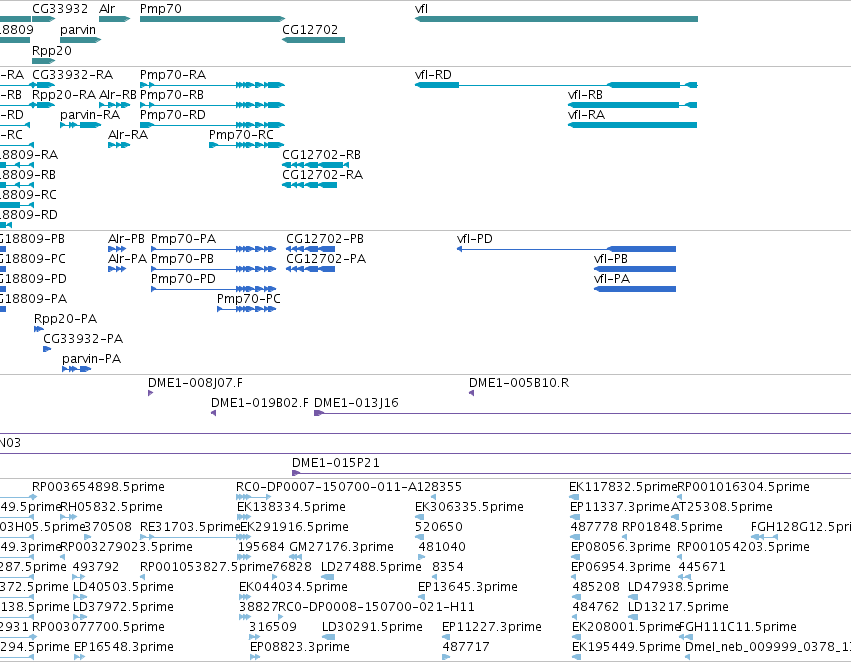Click BAC clone DME1-013J16
The height and width of the screenshot is (662, 851).
(582, 413)
